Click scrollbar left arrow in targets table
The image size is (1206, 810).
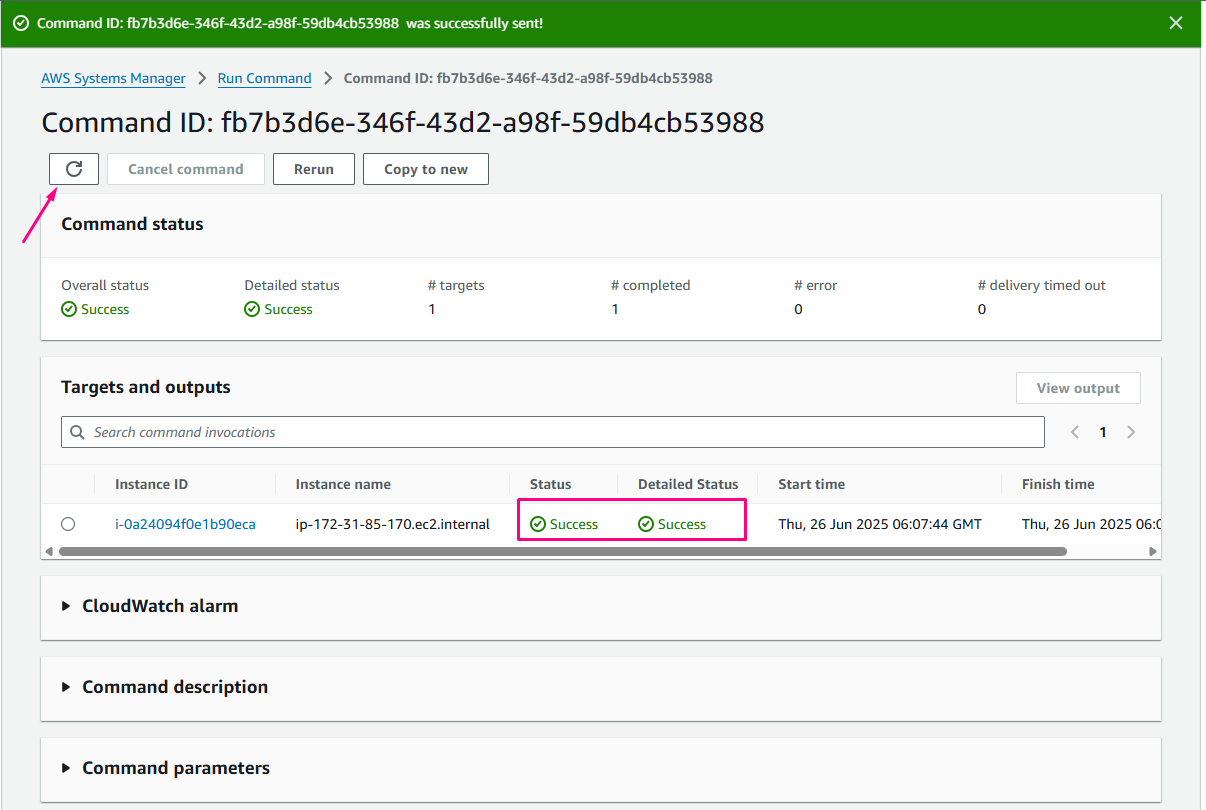(50, 551)
